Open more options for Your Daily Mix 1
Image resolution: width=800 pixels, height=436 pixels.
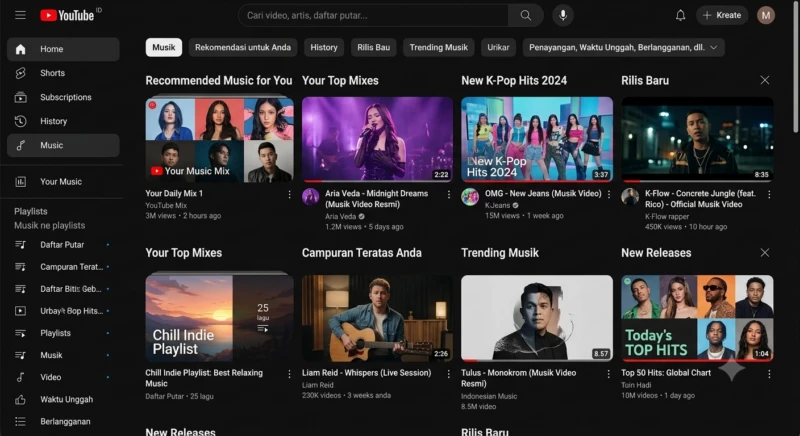click(x=289, y=194)
